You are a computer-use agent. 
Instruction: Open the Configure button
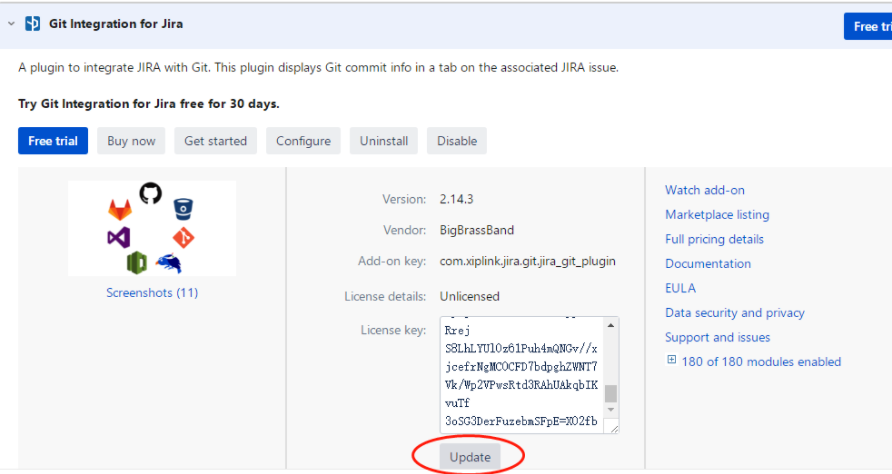pos(303,141)
